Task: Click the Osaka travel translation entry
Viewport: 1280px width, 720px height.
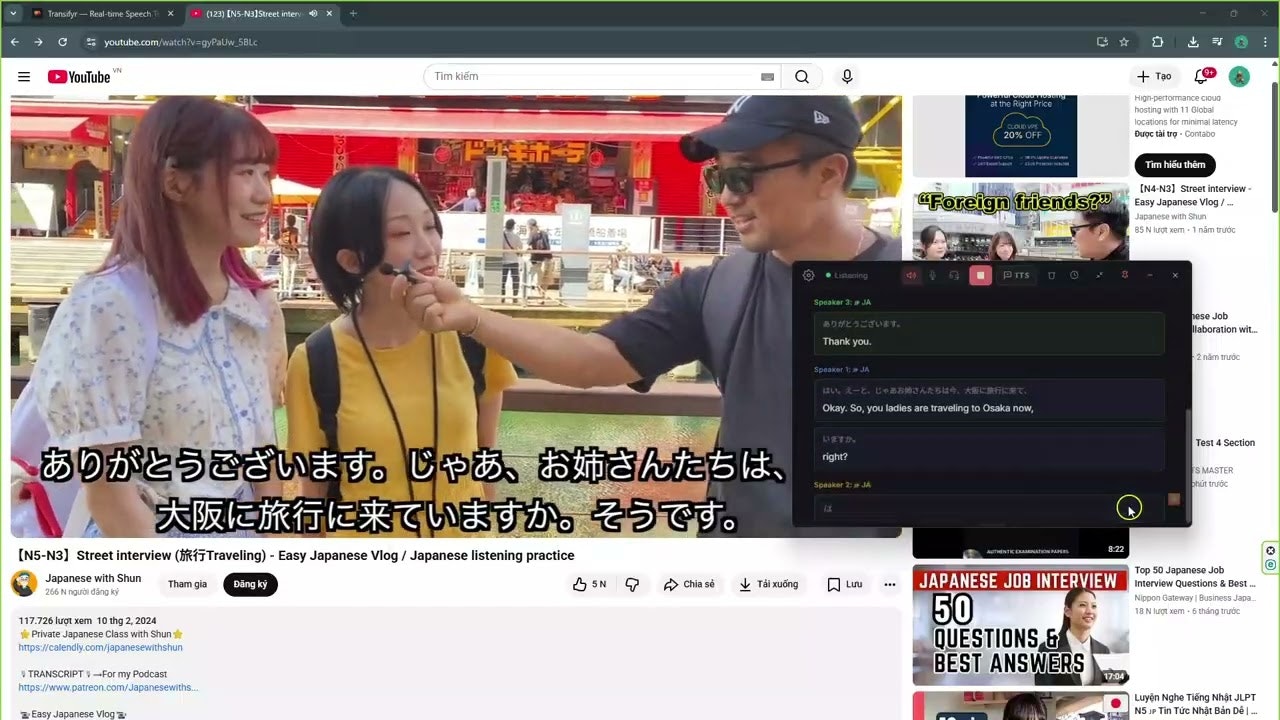Action: (989, 400)
